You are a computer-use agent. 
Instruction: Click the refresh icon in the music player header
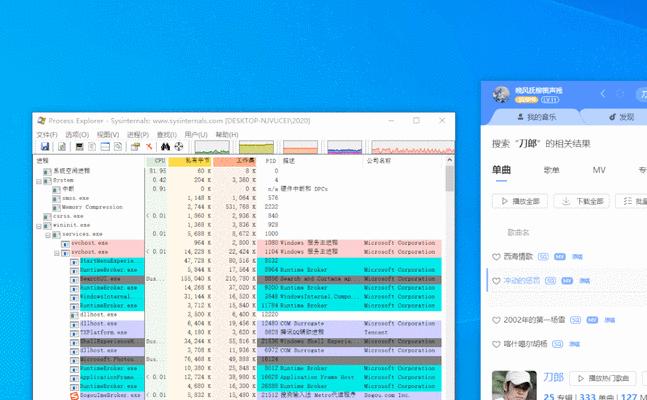coord(620,94)
